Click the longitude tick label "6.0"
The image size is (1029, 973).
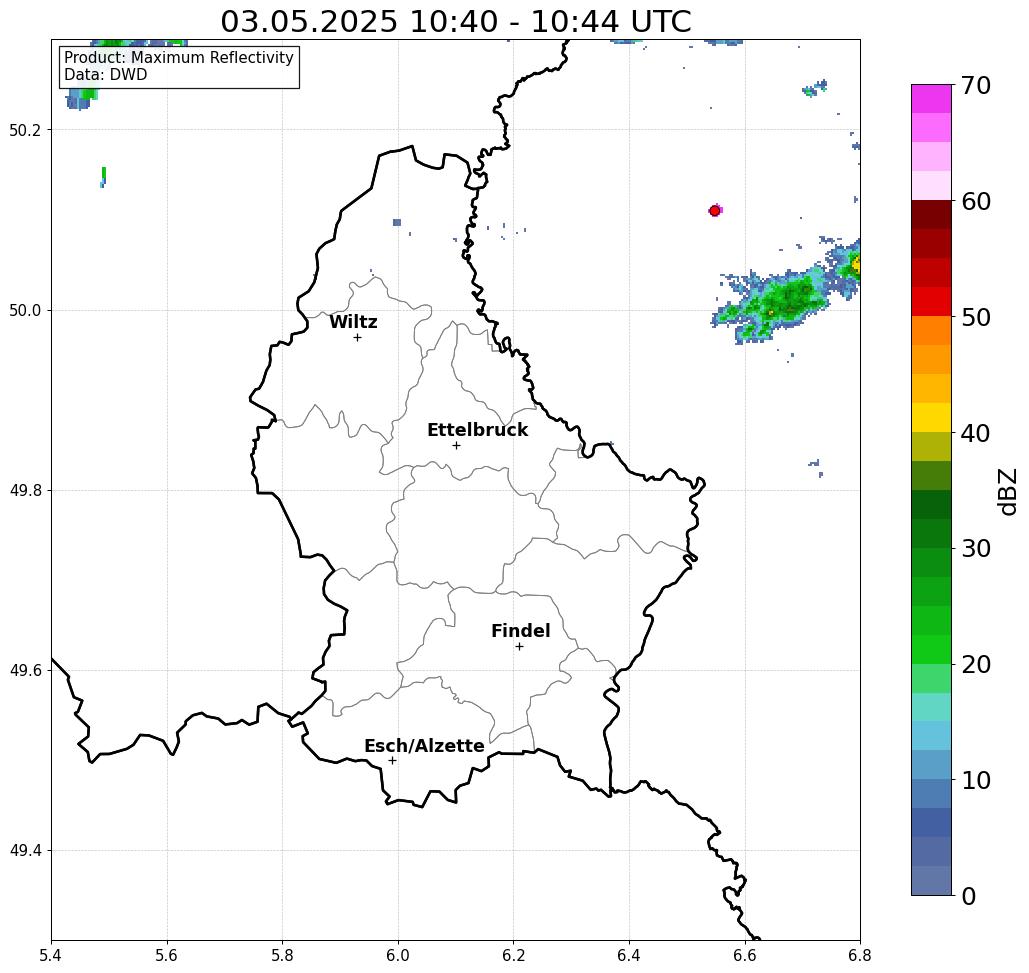(x=398, y=955)
